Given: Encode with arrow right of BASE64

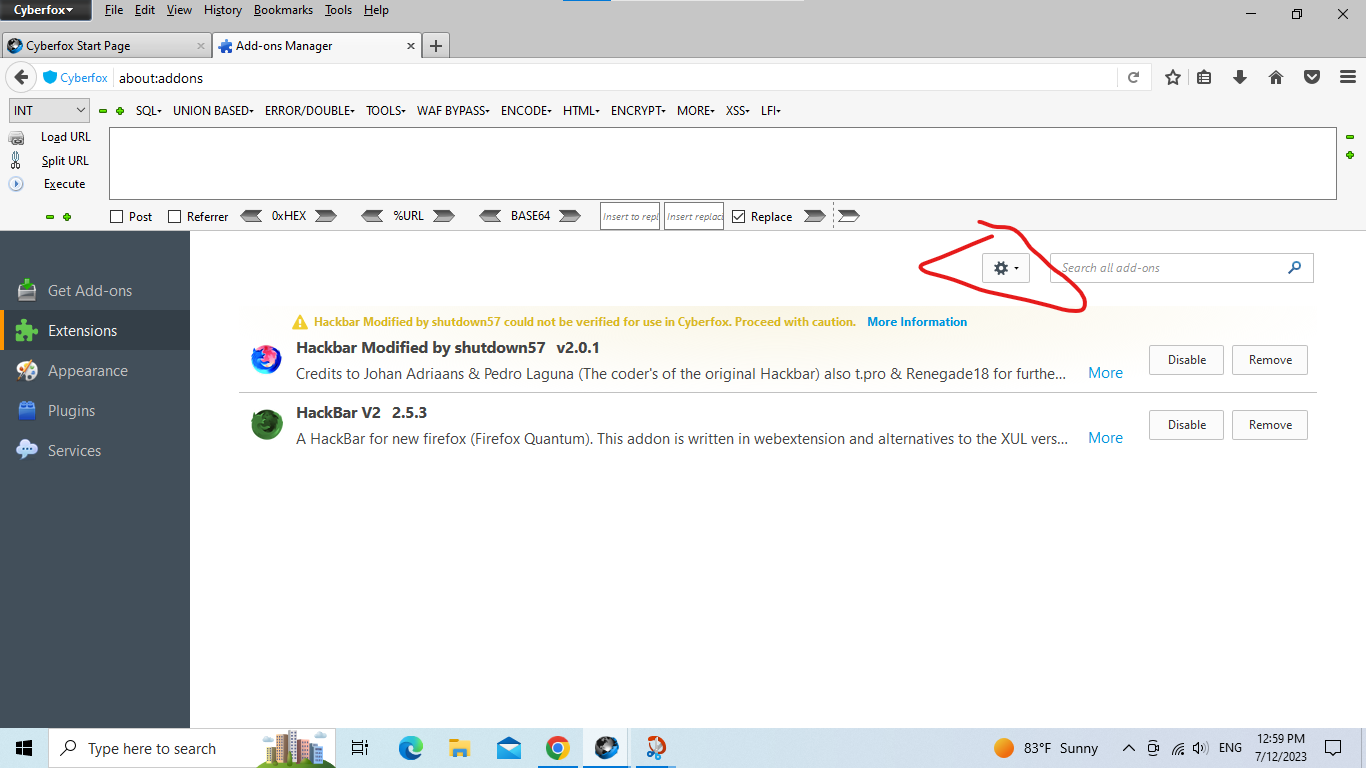Looking at the screenshot, I should pos(570,216).
